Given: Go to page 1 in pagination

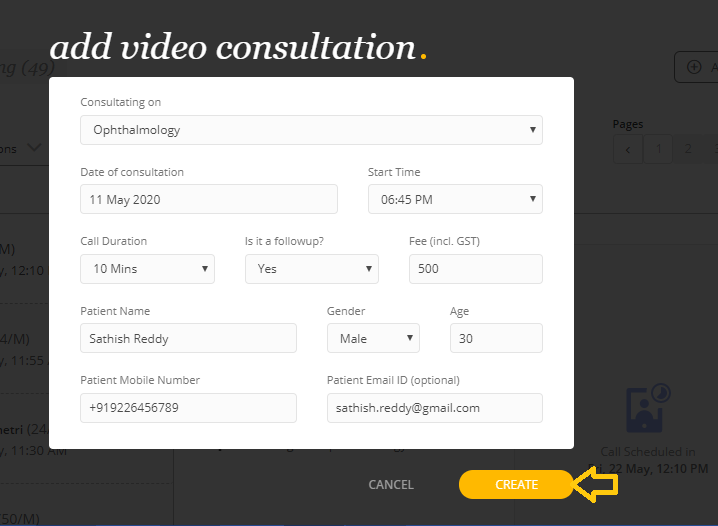Looking at the screenshot, I should click(658, 150).
